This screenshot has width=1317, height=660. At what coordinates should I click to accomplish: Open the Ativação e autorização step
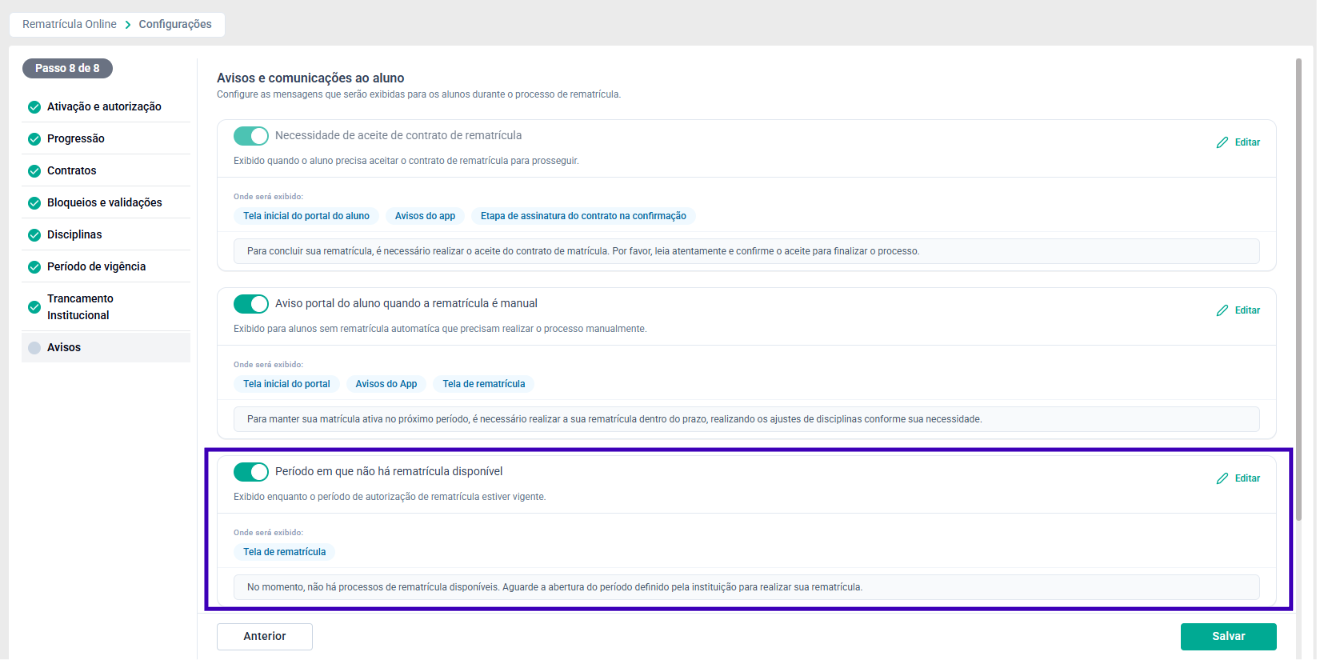pyautogui.click(x=106, y=107)
